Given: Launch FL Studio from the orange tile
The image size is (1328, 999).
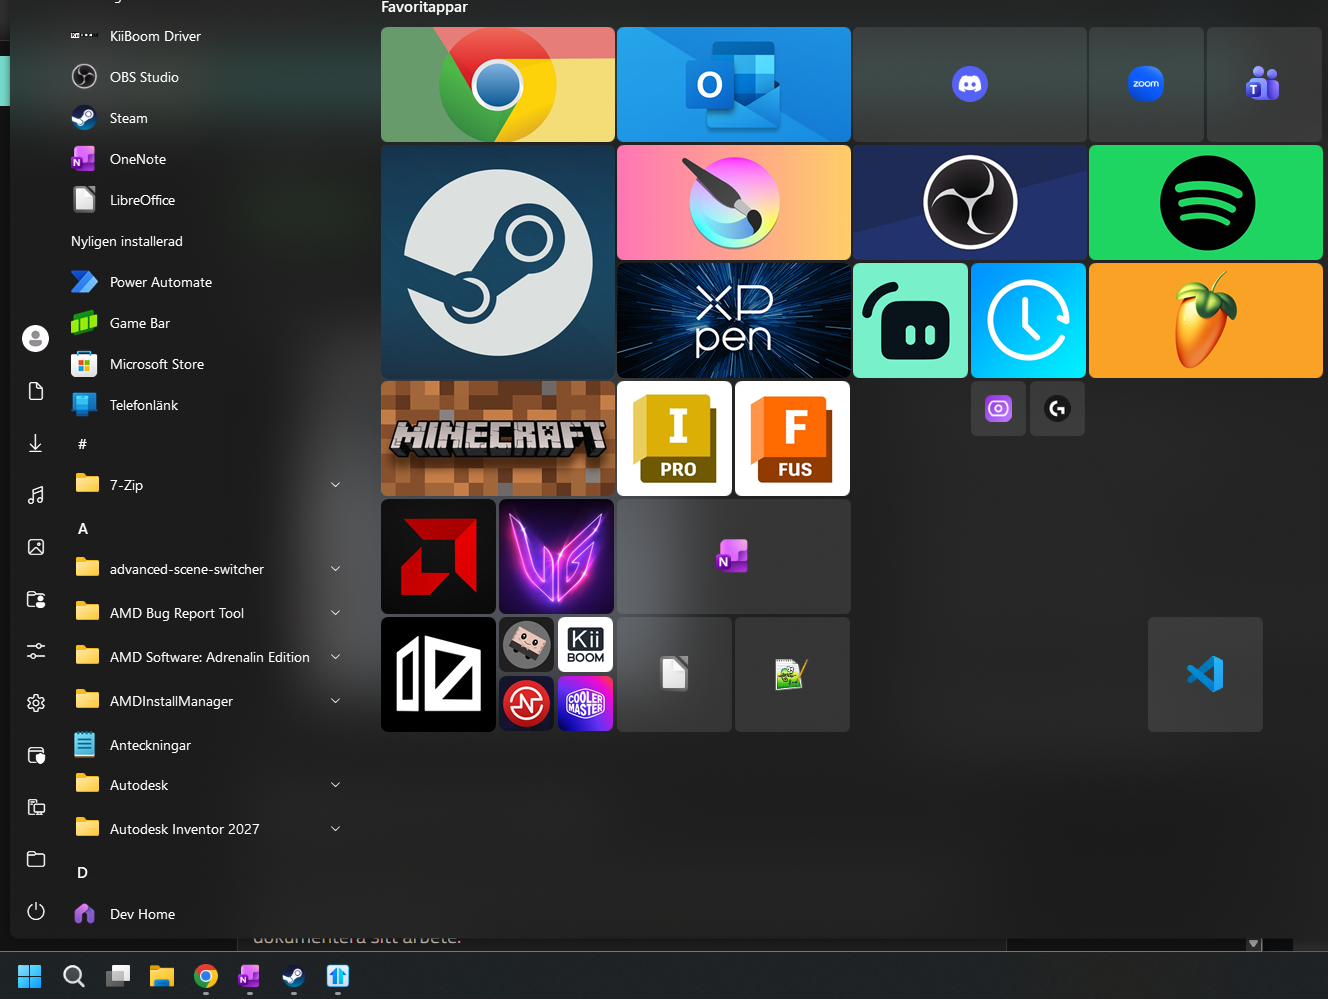Looking at the screenshot, I should [x=1206, y=321].
